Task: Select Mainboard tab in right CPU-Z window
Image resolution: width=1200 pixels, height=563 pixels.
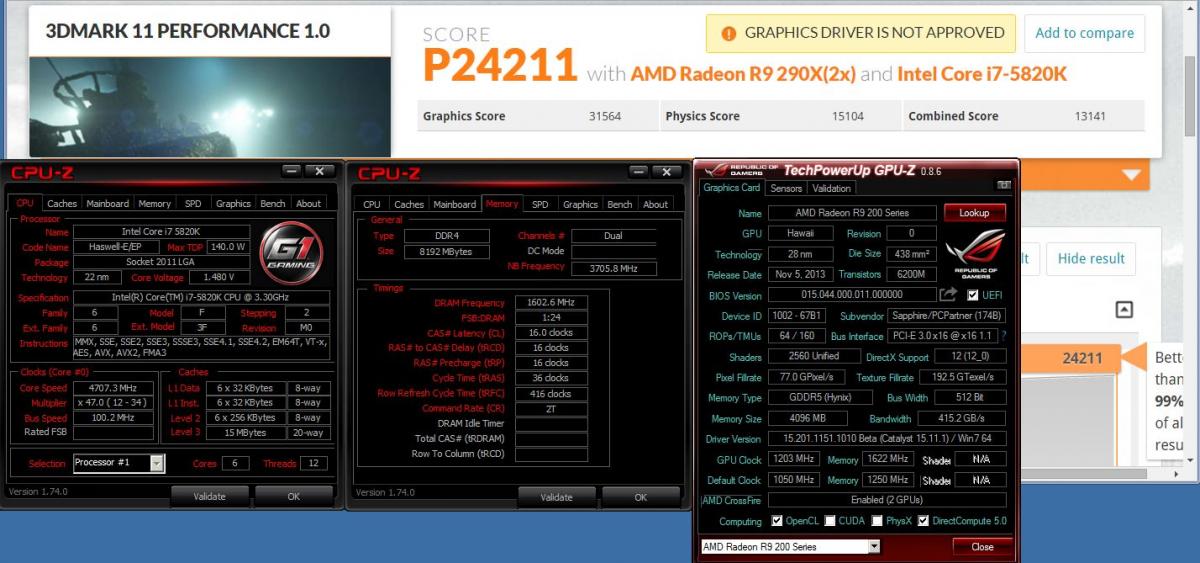Action: coord(454,204)
